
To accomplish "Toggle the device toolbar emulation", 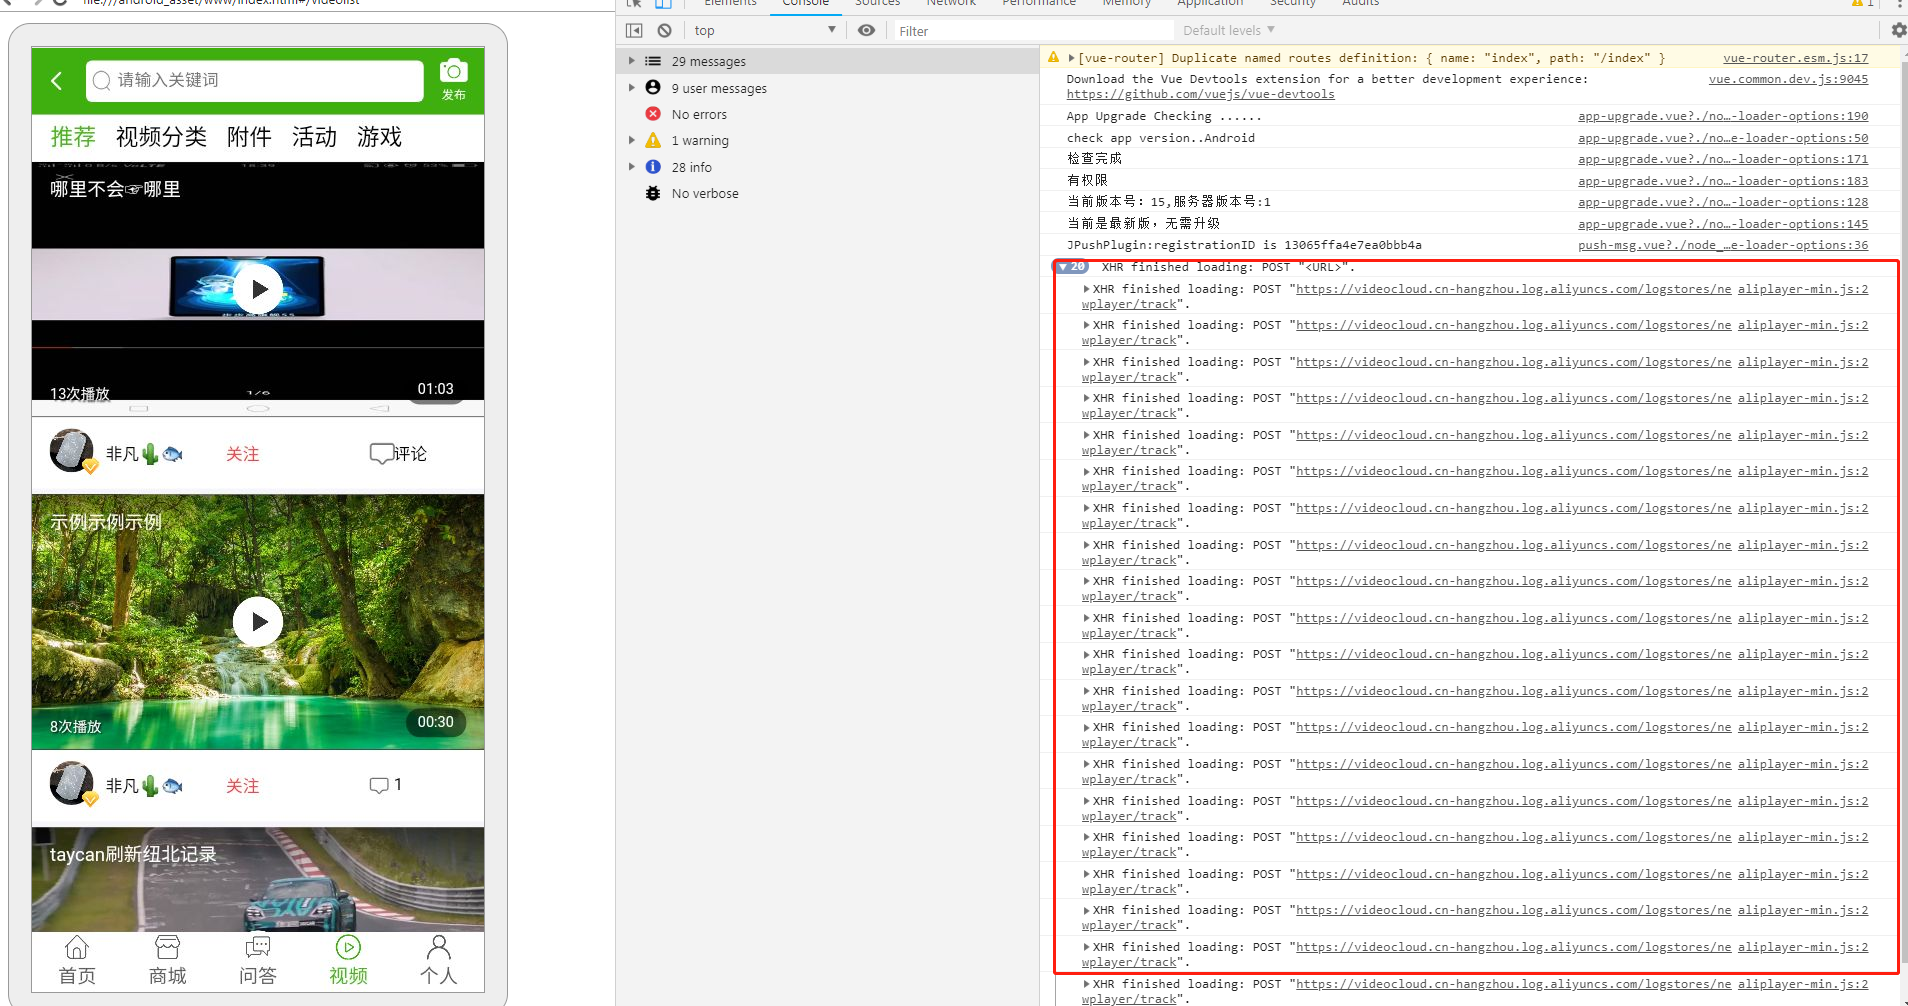I will [x=664, y=3].
